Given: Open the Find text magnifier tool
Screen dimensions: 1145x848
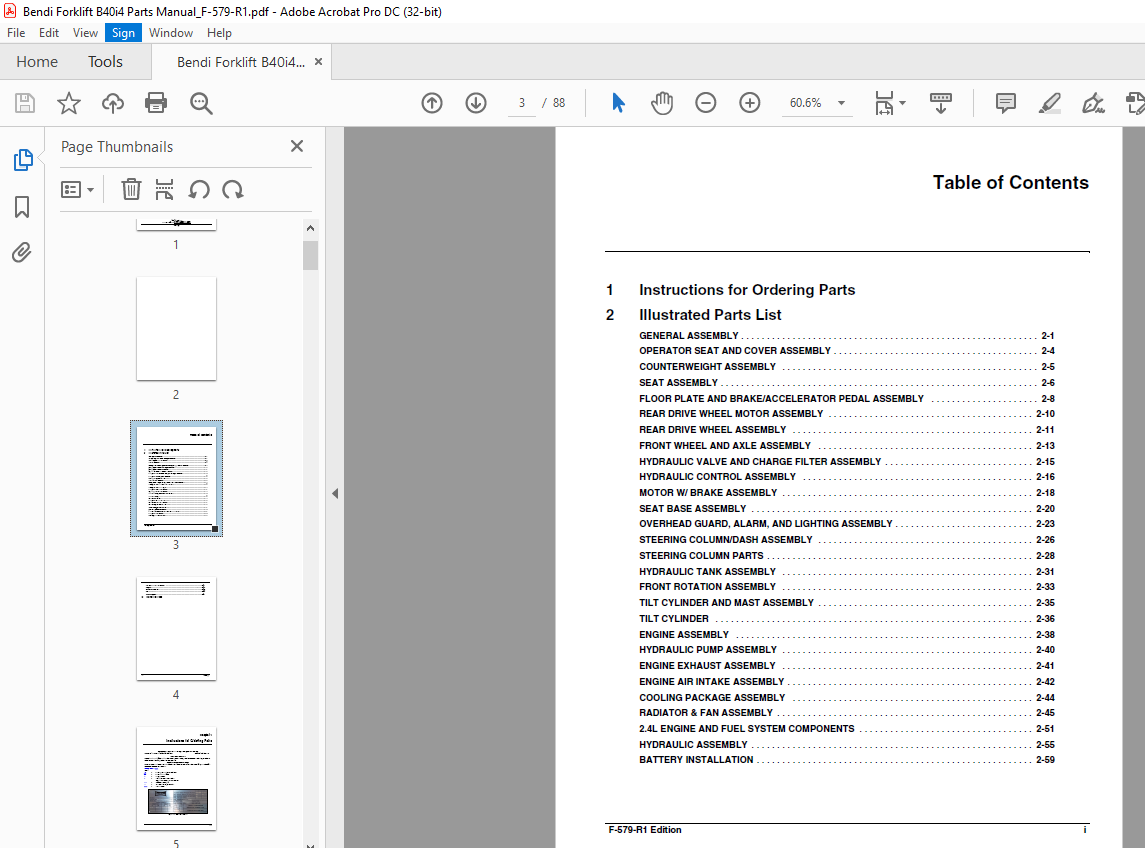Looking at the screenshot, I should tap(201, 103).
